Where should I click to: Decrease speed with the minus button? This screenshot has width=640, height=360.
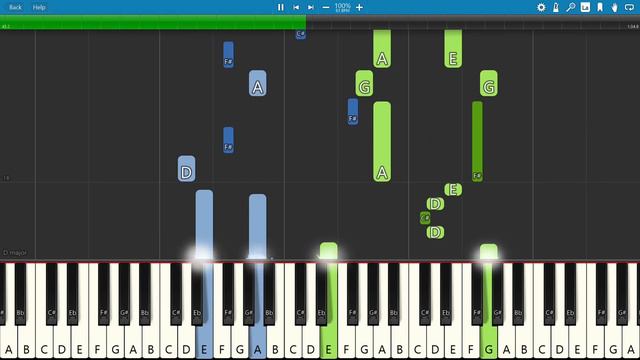[x=326, y=7]
